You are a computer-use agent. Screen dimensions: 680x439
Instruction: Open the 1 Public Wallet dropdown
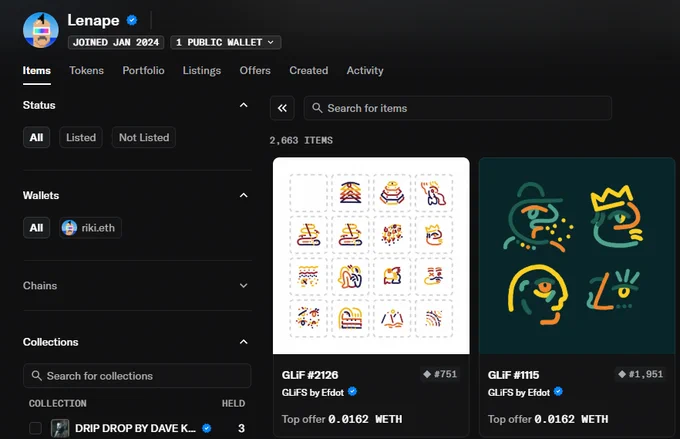click(226, 43)
